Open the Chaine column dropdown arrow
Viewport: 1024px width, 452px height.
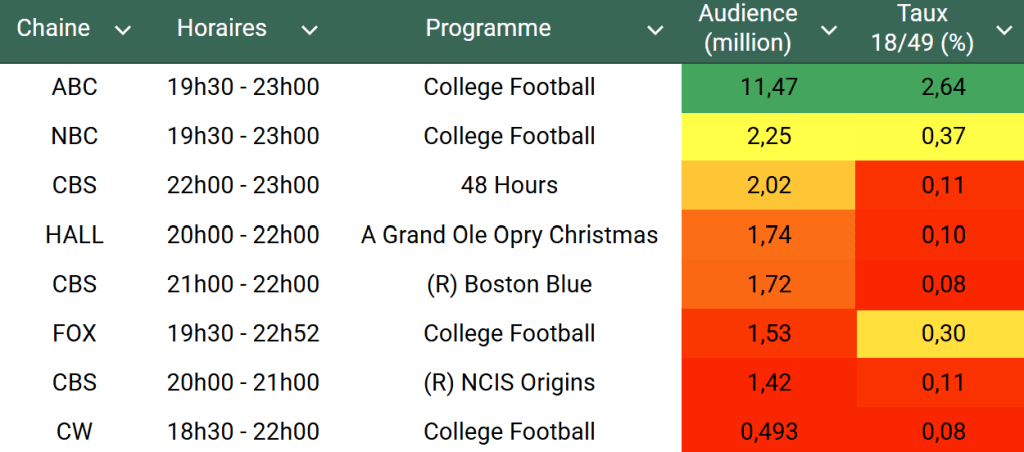(x=123, y=31)
